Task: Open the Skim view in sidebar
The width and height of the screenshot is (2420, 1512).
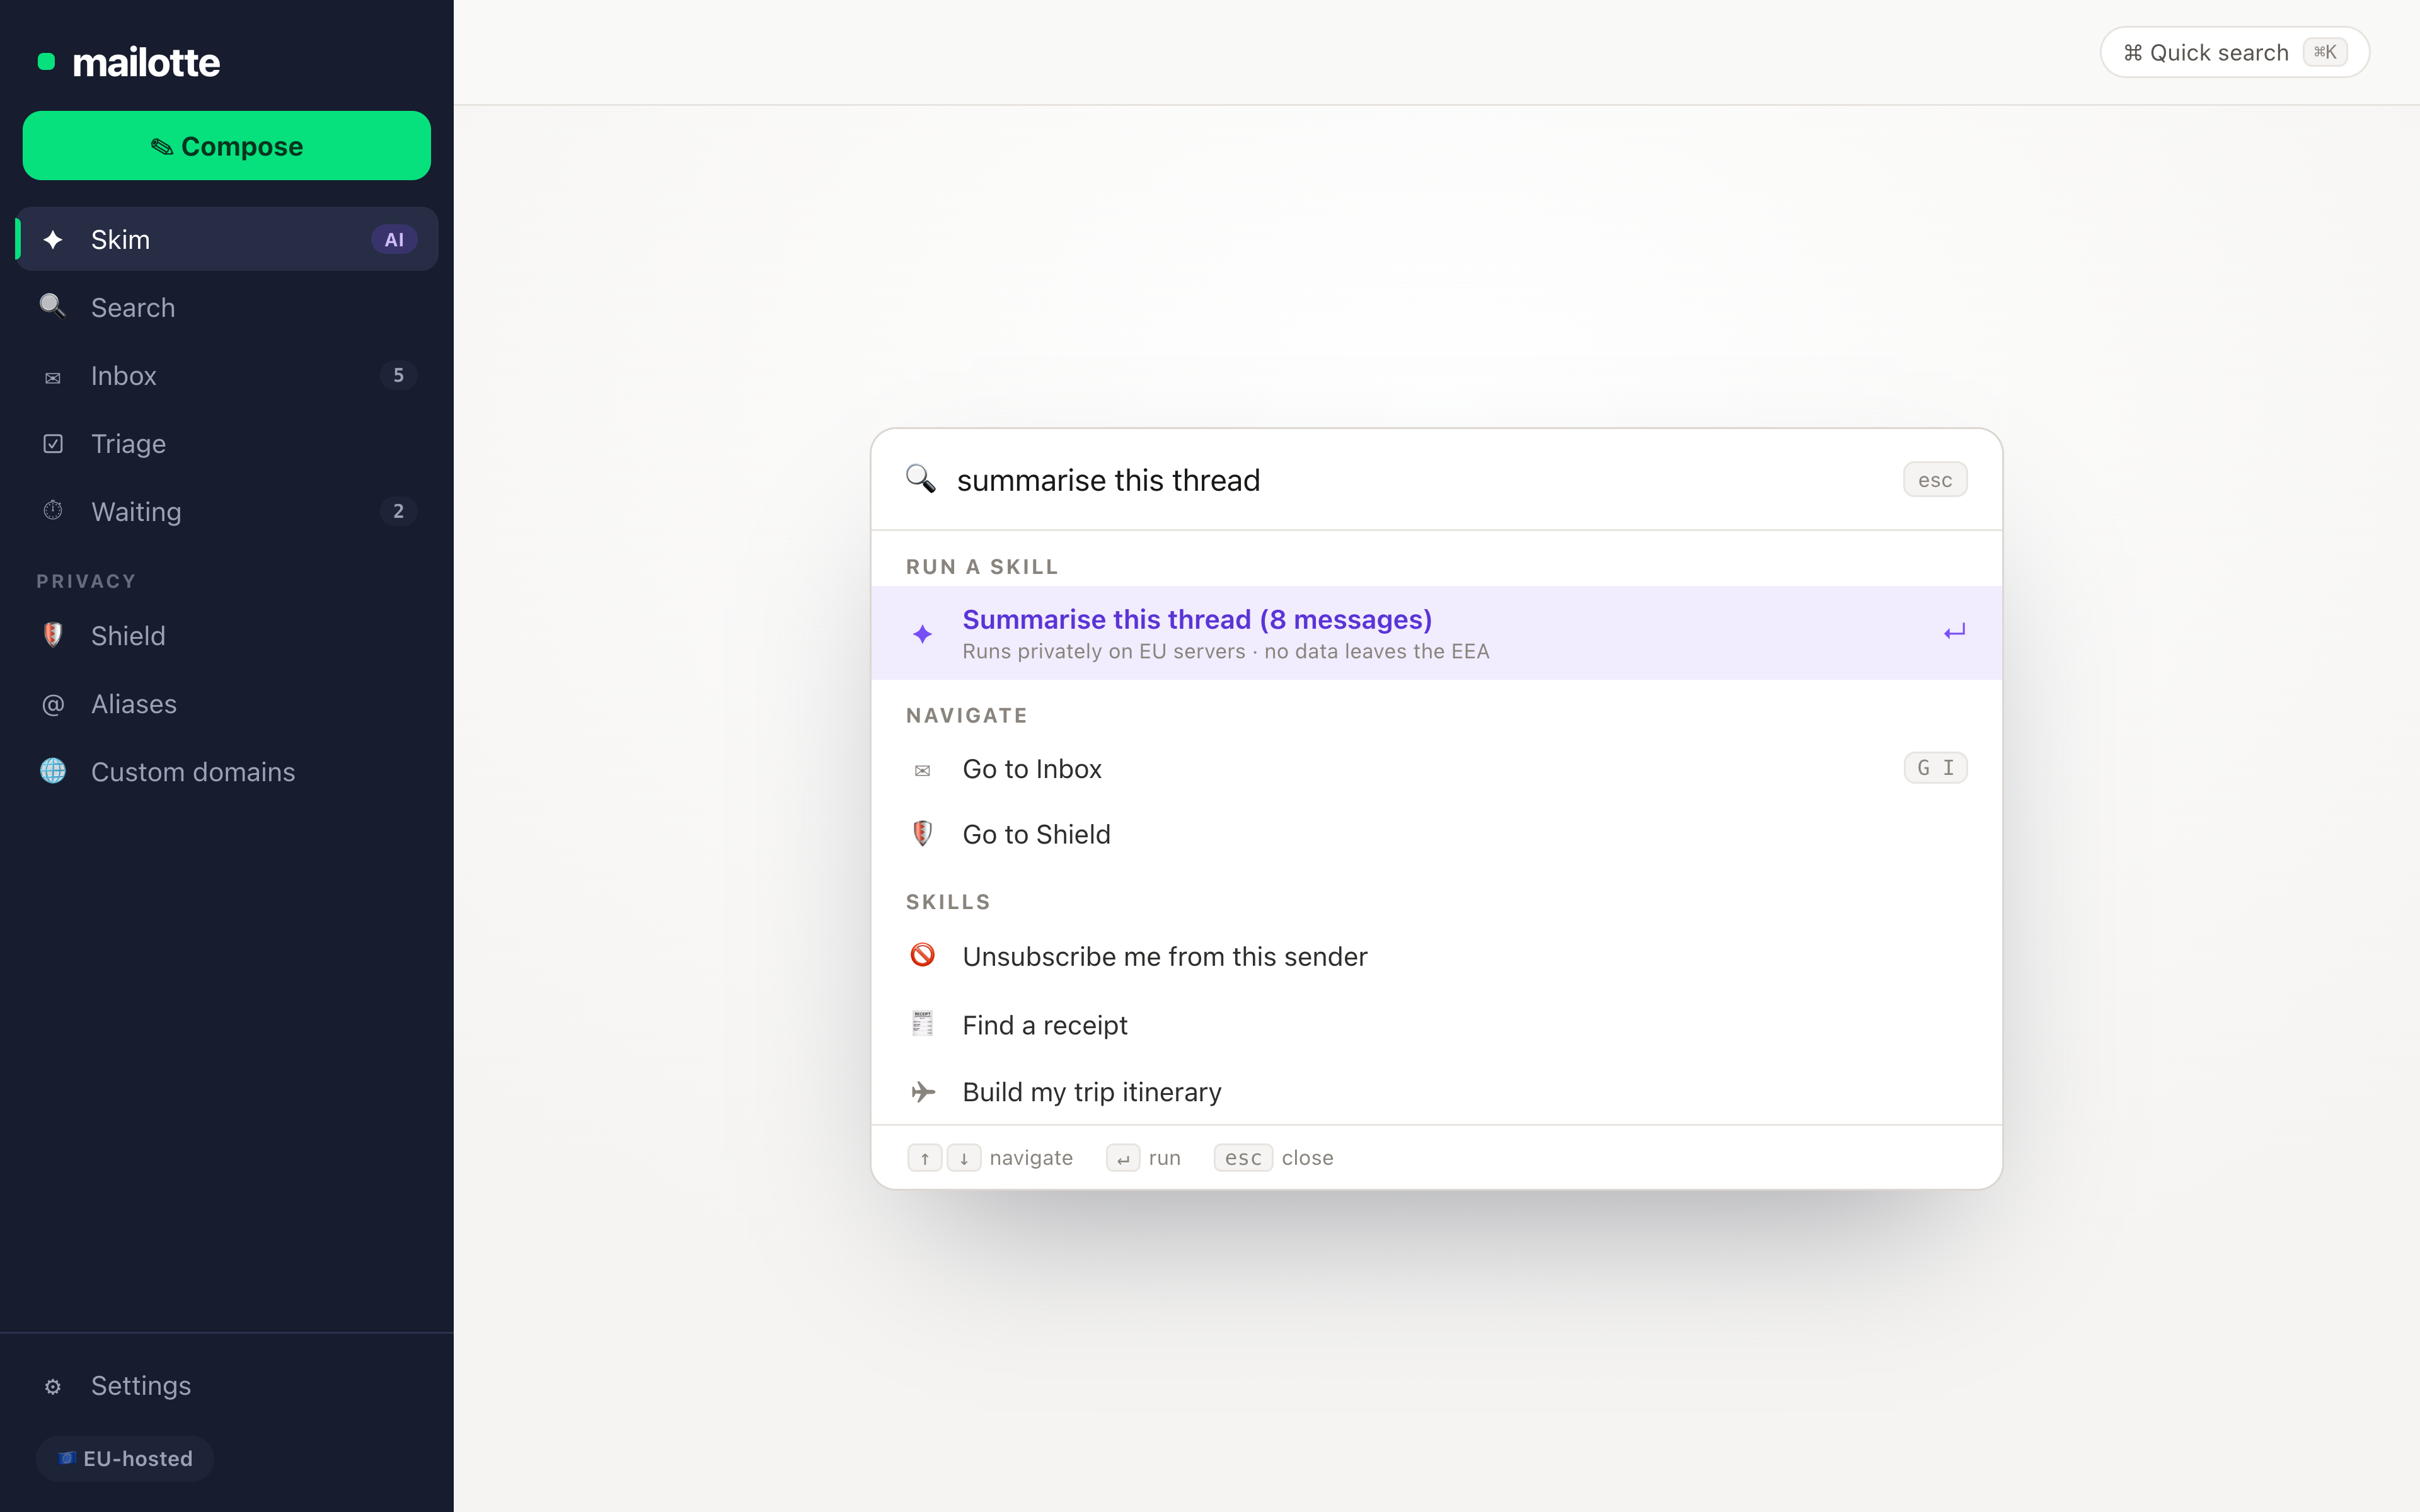Action: pyautogui.click(x=227, y=239)
